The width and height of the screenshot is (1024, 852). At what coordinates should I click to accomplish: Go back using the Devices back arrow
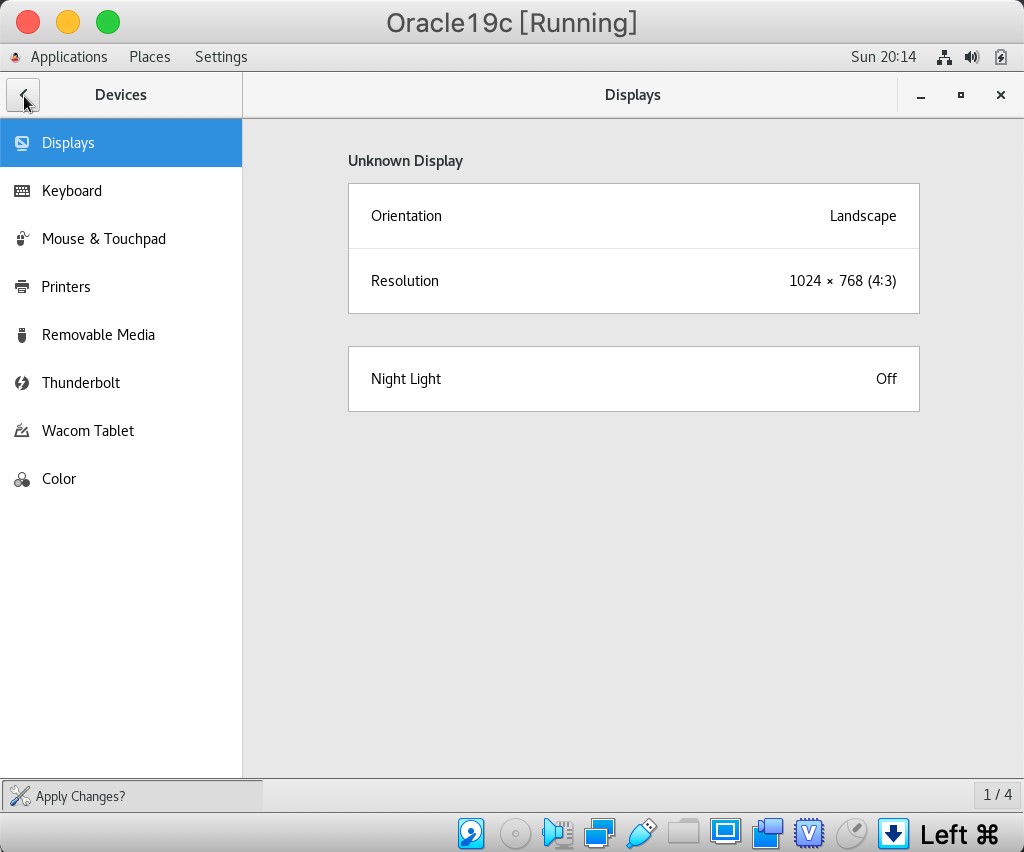[23, 95]
